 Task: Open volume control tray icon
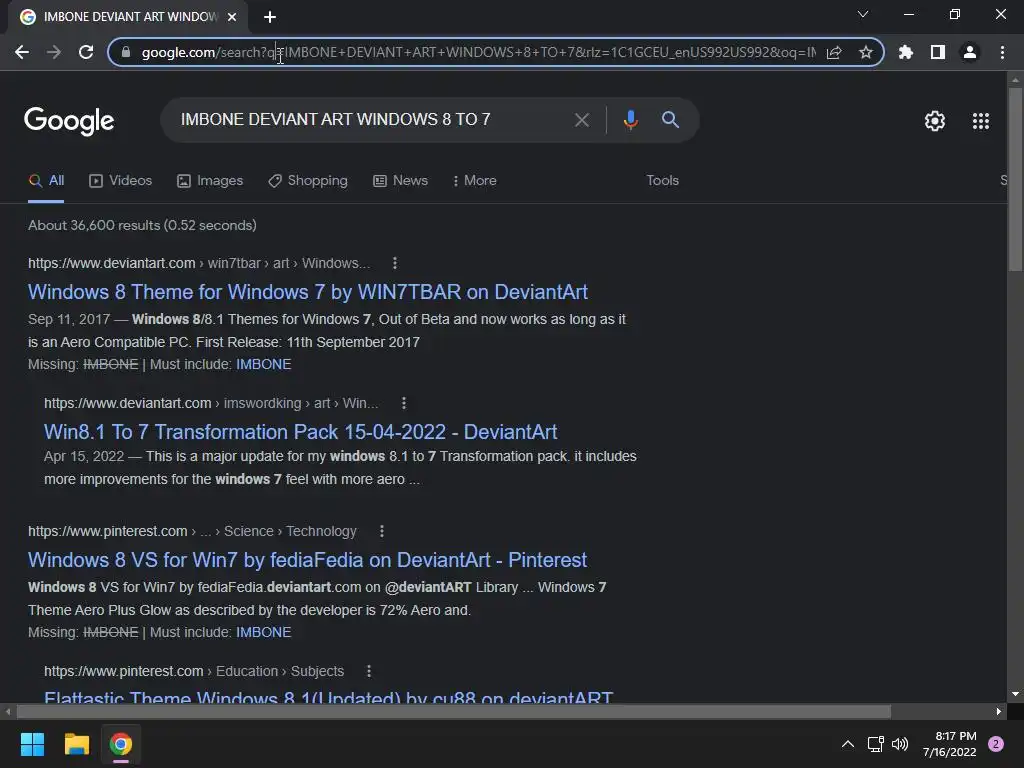(901, 744)
